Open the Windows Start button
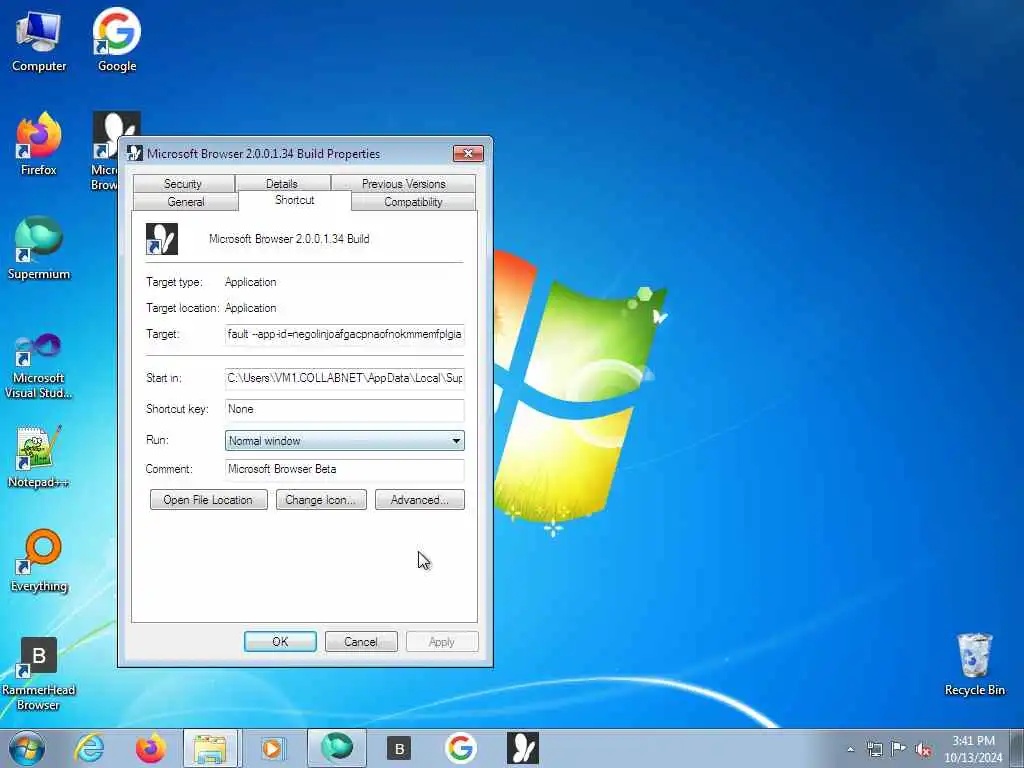1024x768 pixels. [27, 748]
